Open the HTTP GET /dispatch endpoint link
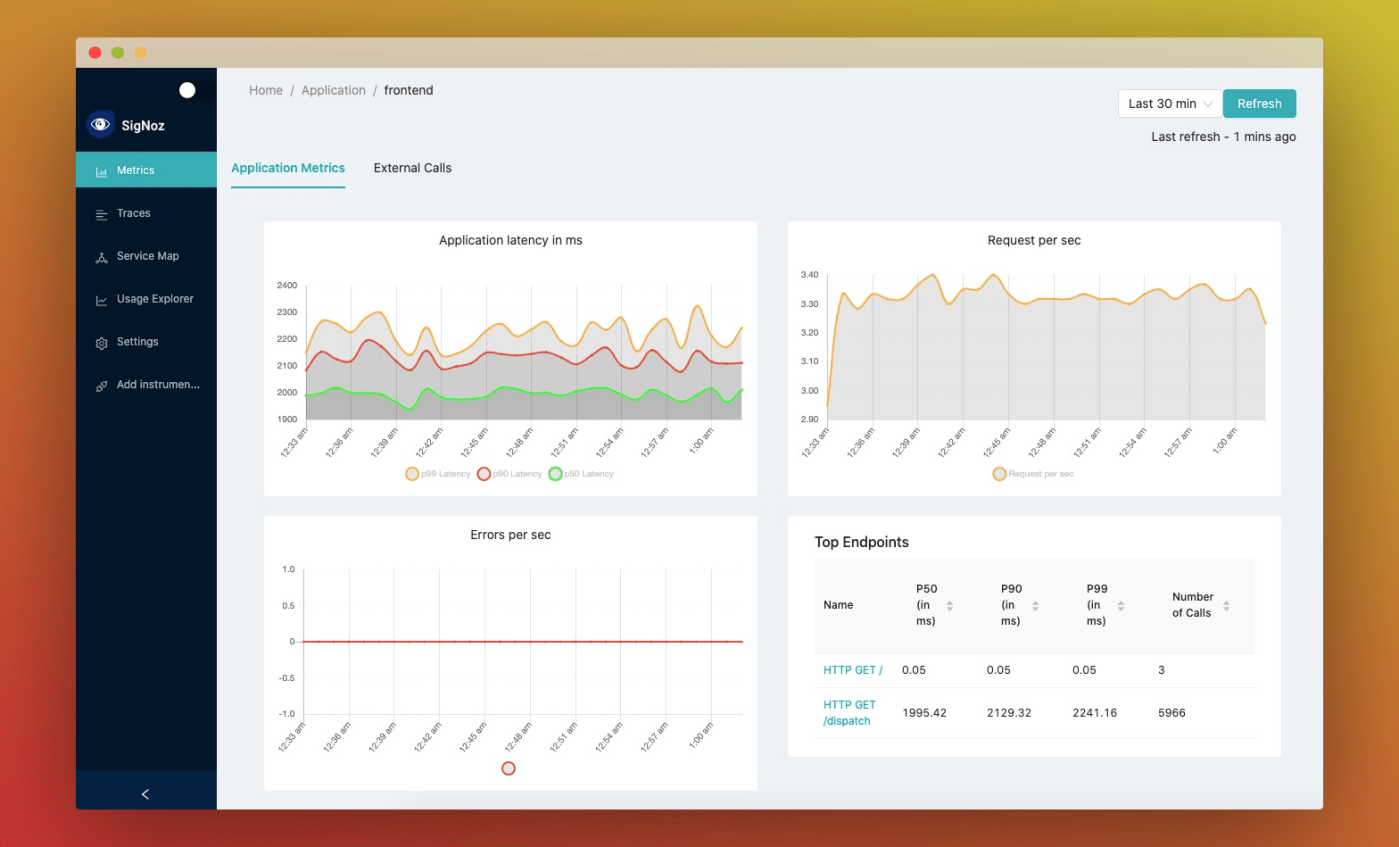Screen dimensions: 1399x847 [x=849, y=713]
